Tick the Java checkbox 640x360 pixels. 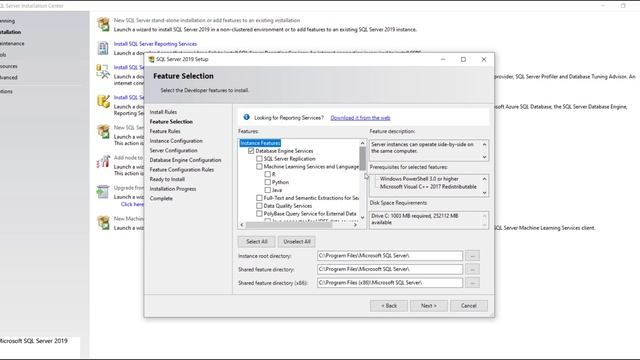pyautogui.click(x=267, y=190)
